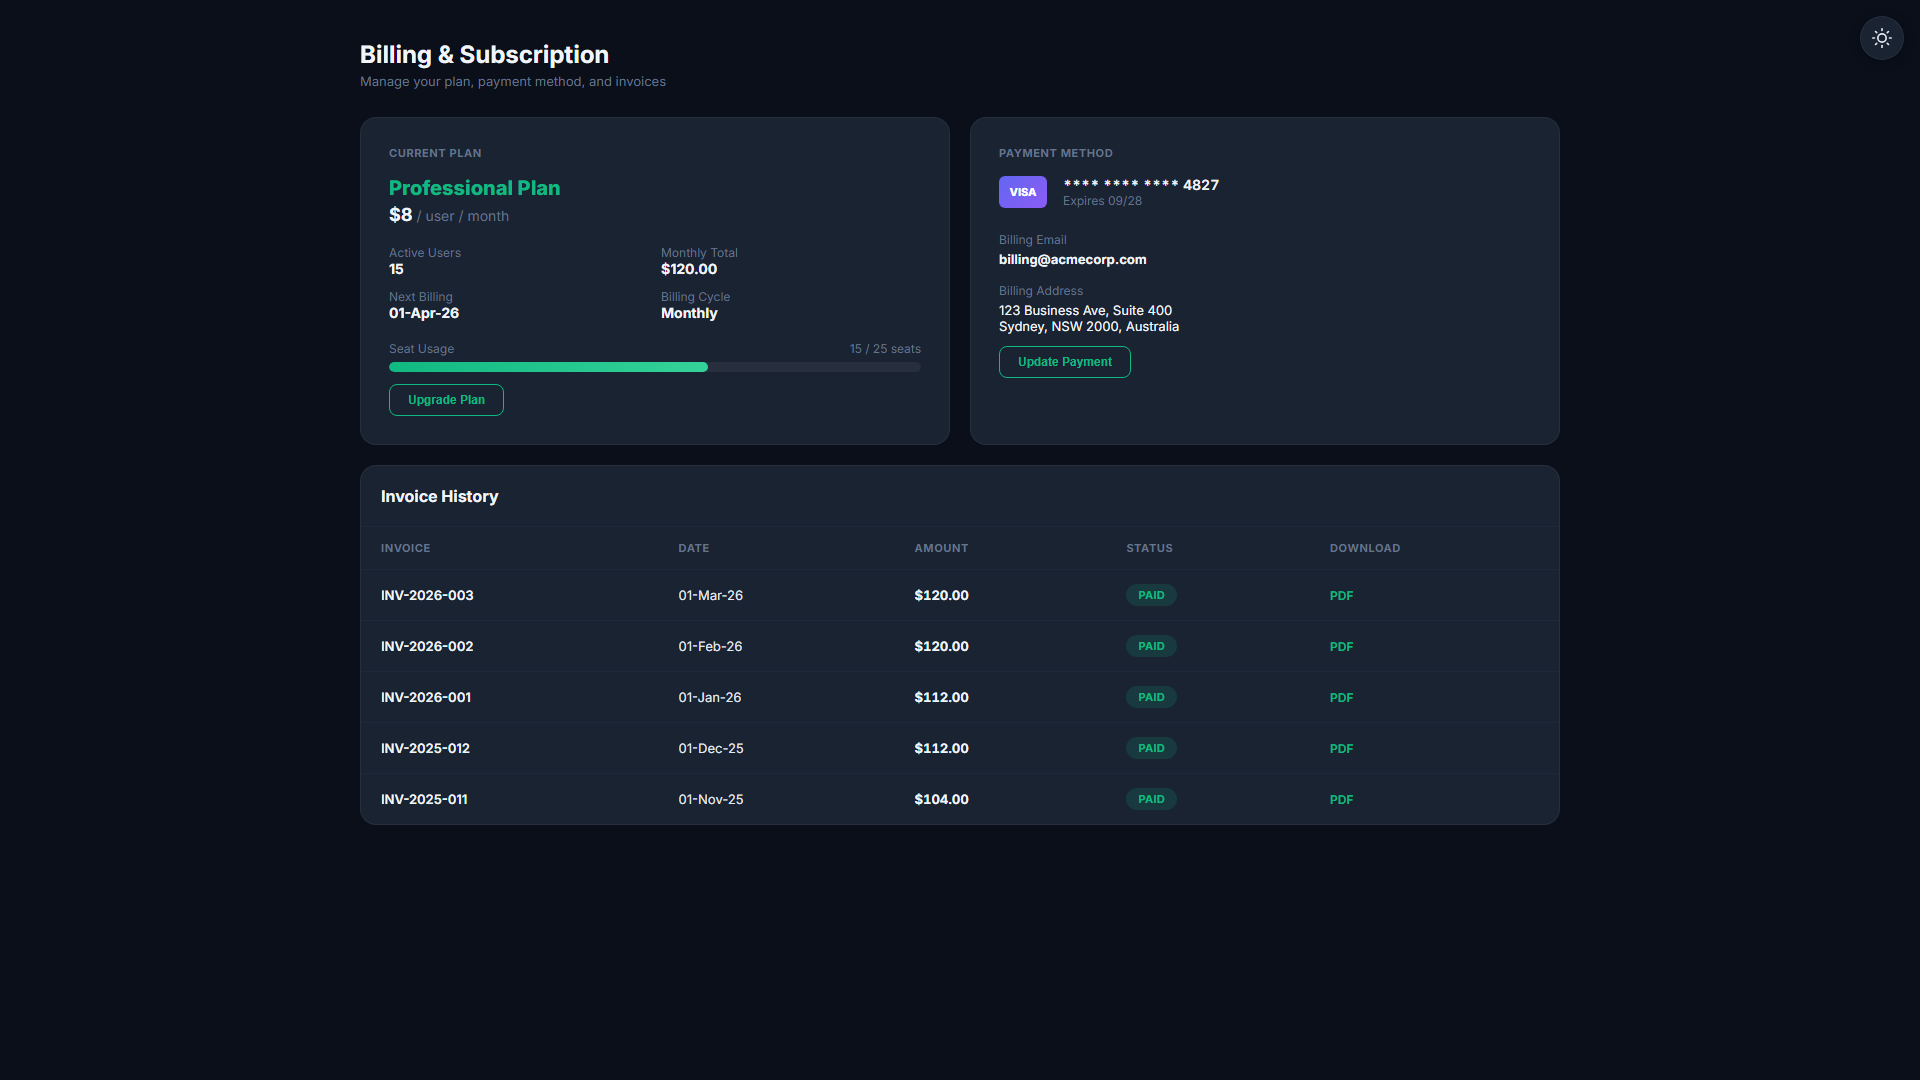Image resolution: width=1920 pixels, height=1080 pixels.
Task: Toggle the light/dark theme sun icon
Action: click(x=1881, y=38)
